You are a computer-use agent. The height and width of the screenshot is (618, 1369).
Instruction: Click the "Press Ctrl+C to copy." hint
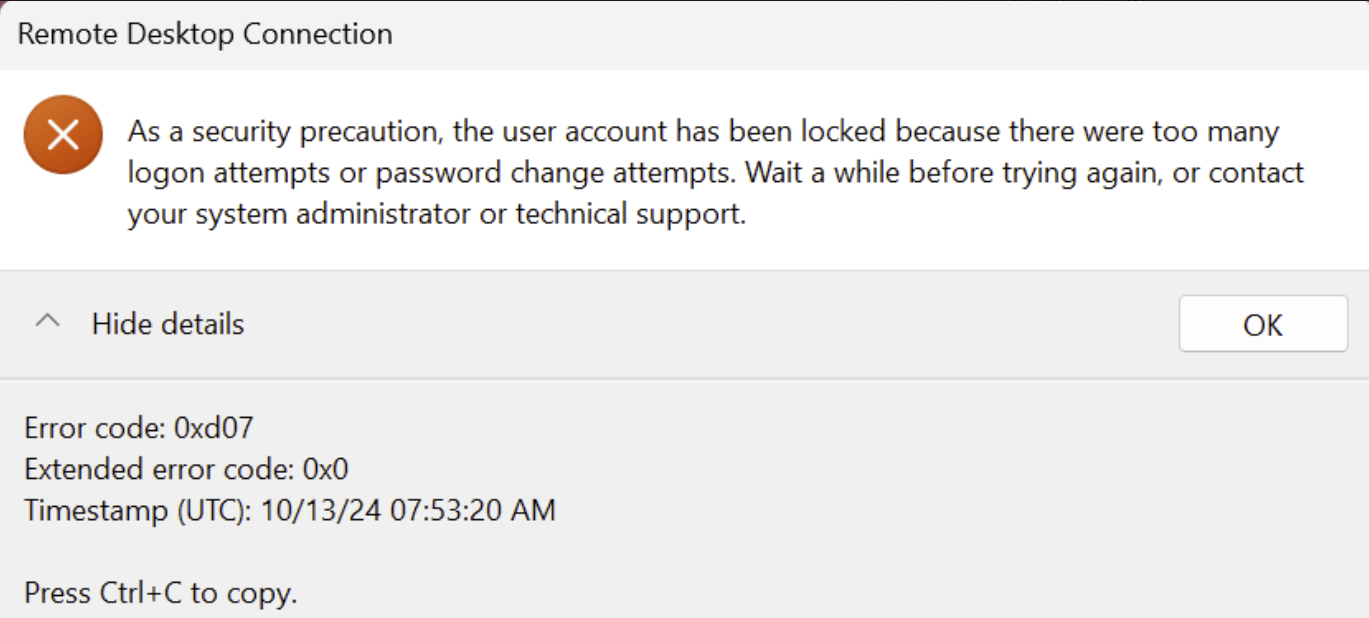[x=160, y=593]
